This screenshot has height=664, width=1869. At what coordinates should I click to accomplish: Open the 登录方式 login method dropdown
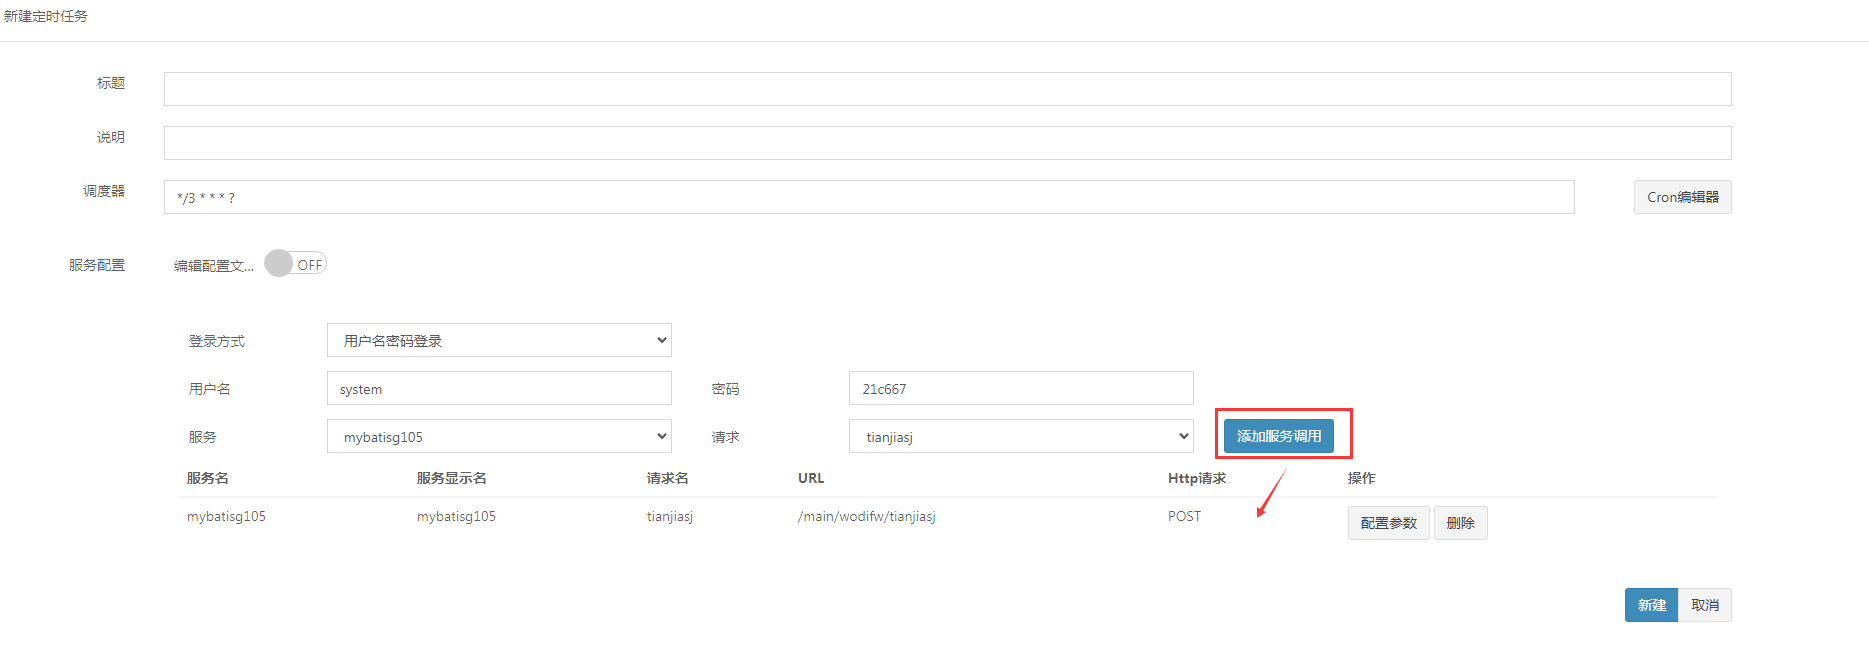[499, 340]
